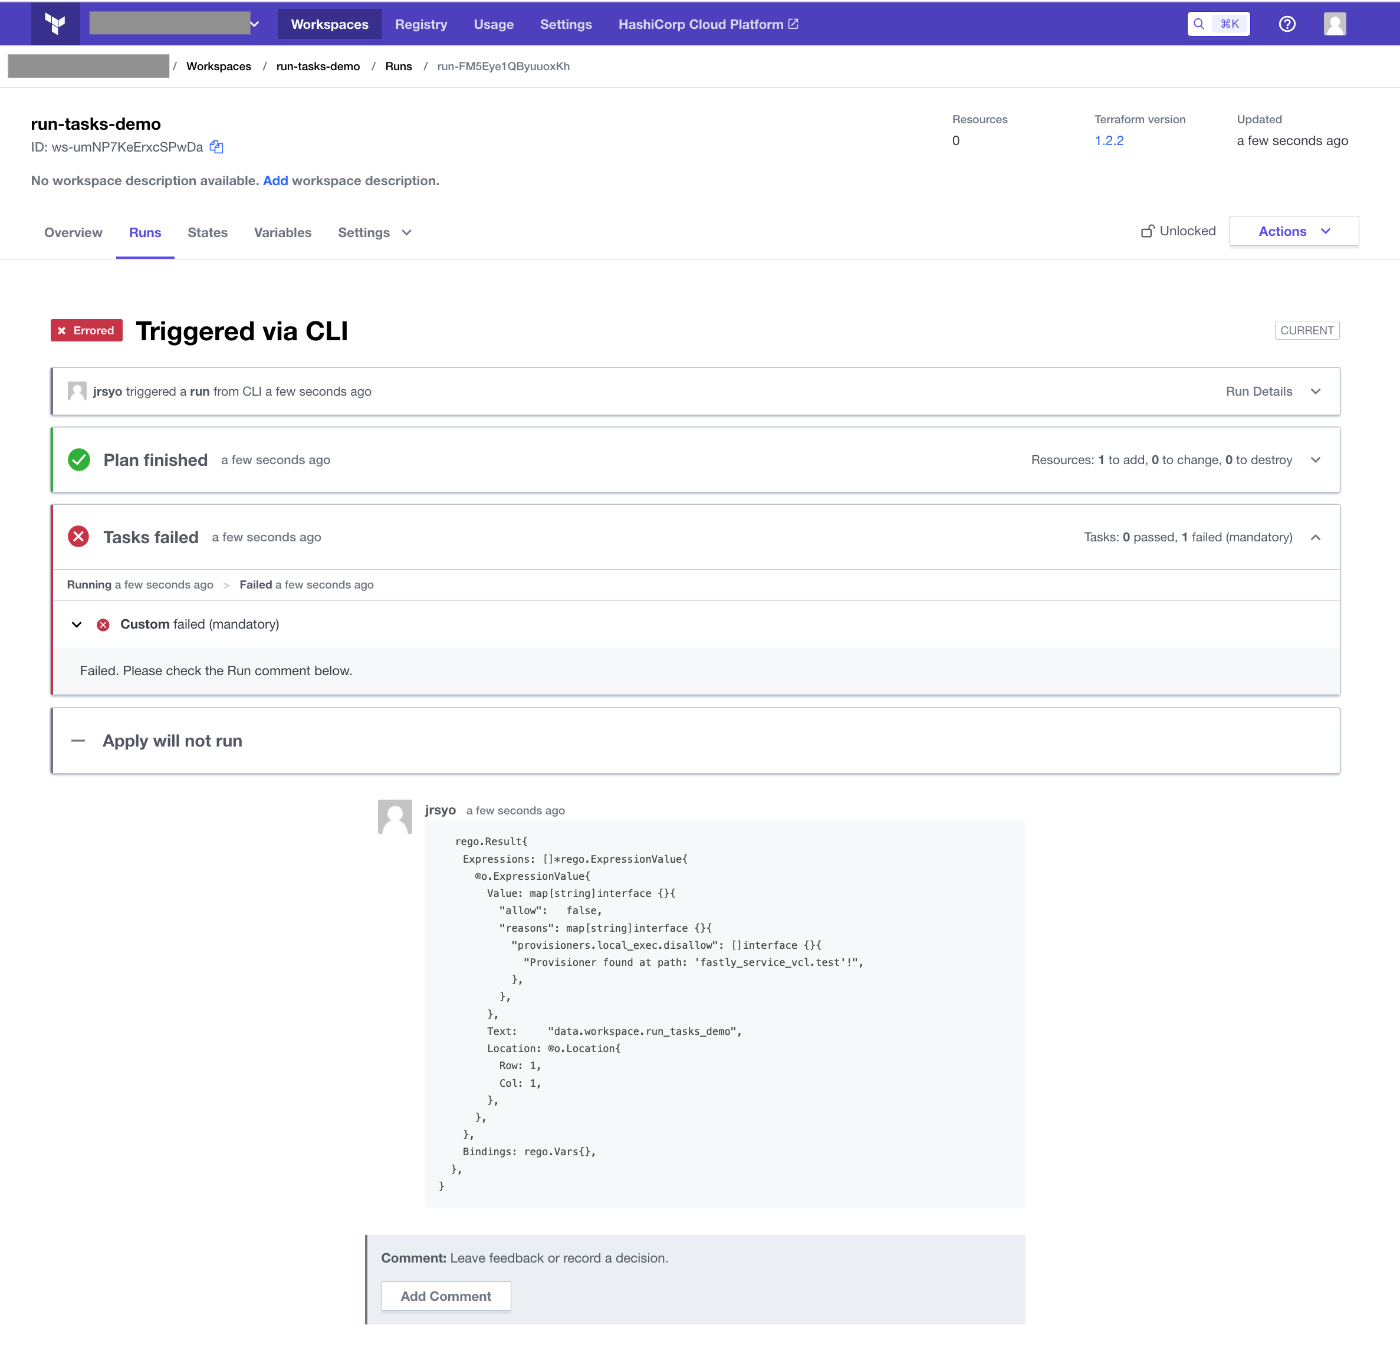Open Workspaces in top navigation
1400x1361 pixels.
click(329, 24)
